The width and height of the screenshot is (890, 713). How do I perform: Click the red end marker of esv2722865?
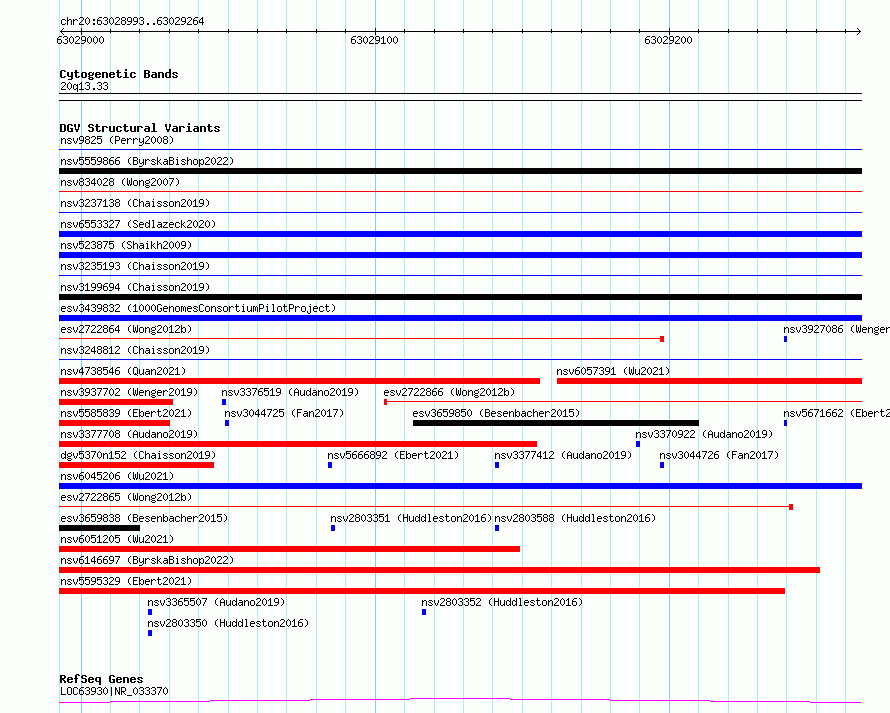coord(791,507)
